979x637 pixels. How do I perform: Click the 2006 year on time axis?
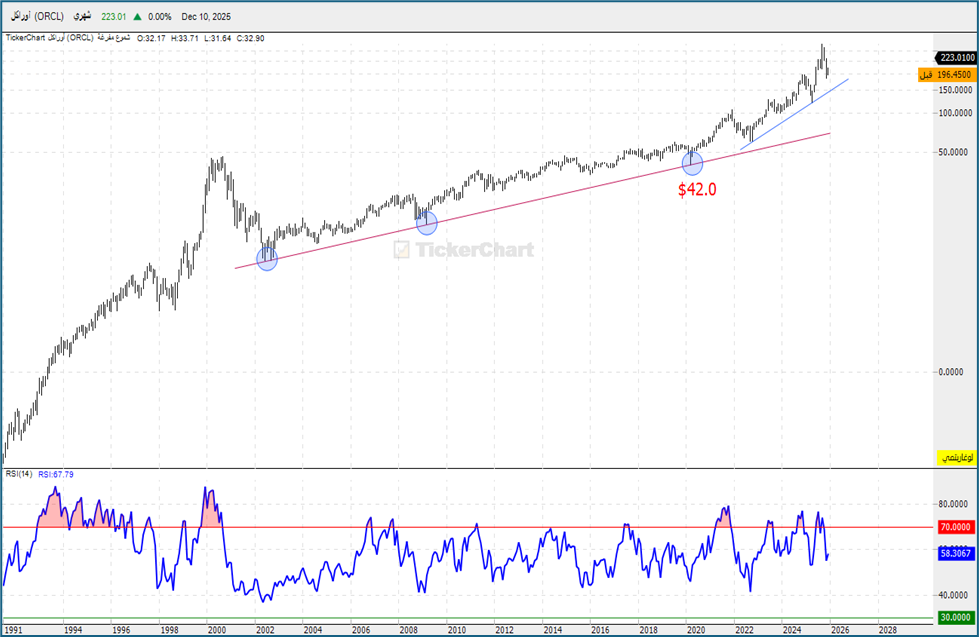(361, 630)
